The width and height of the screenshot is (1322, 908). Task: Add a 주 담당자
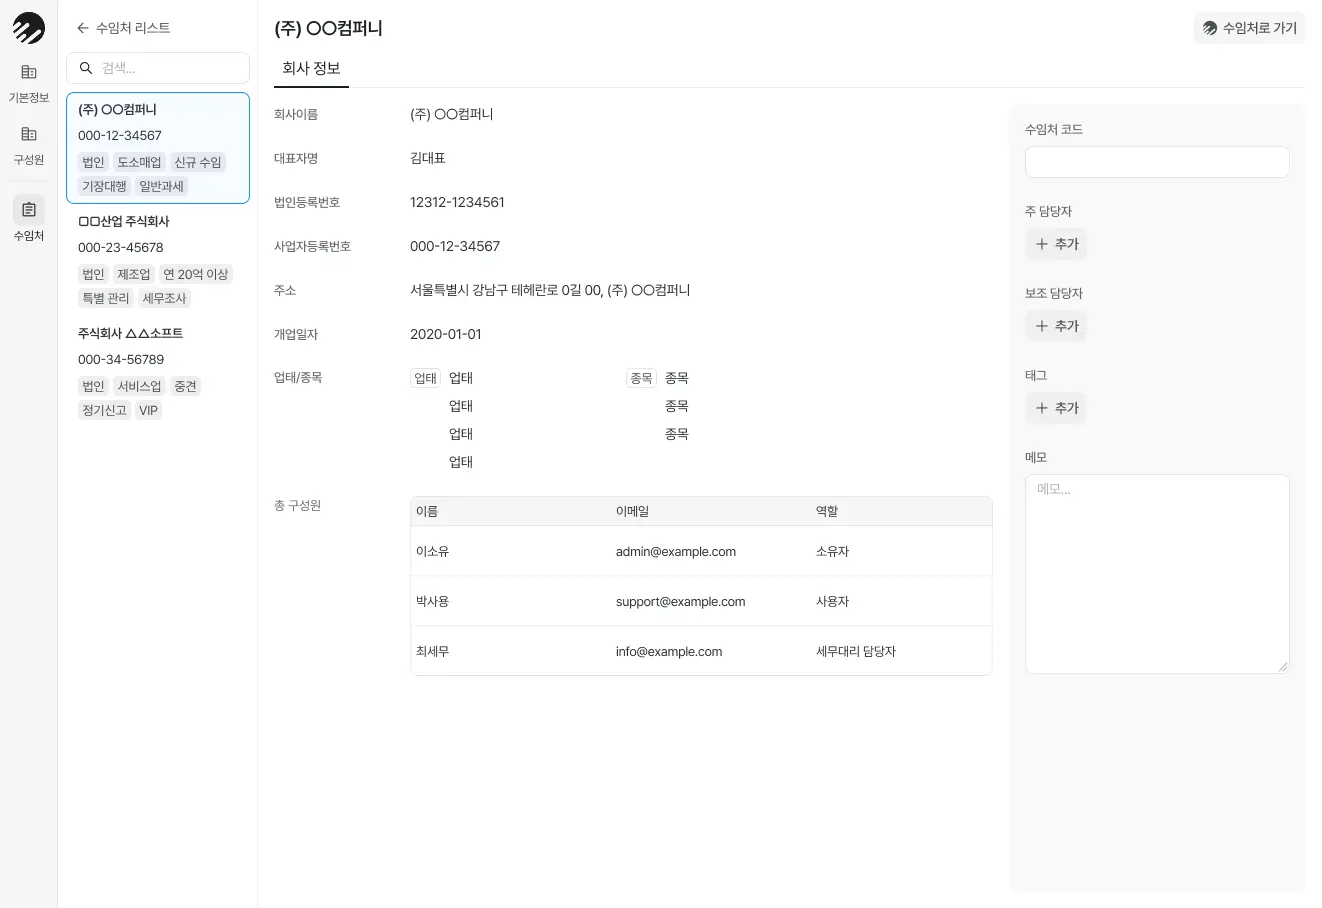(1056, 244)
